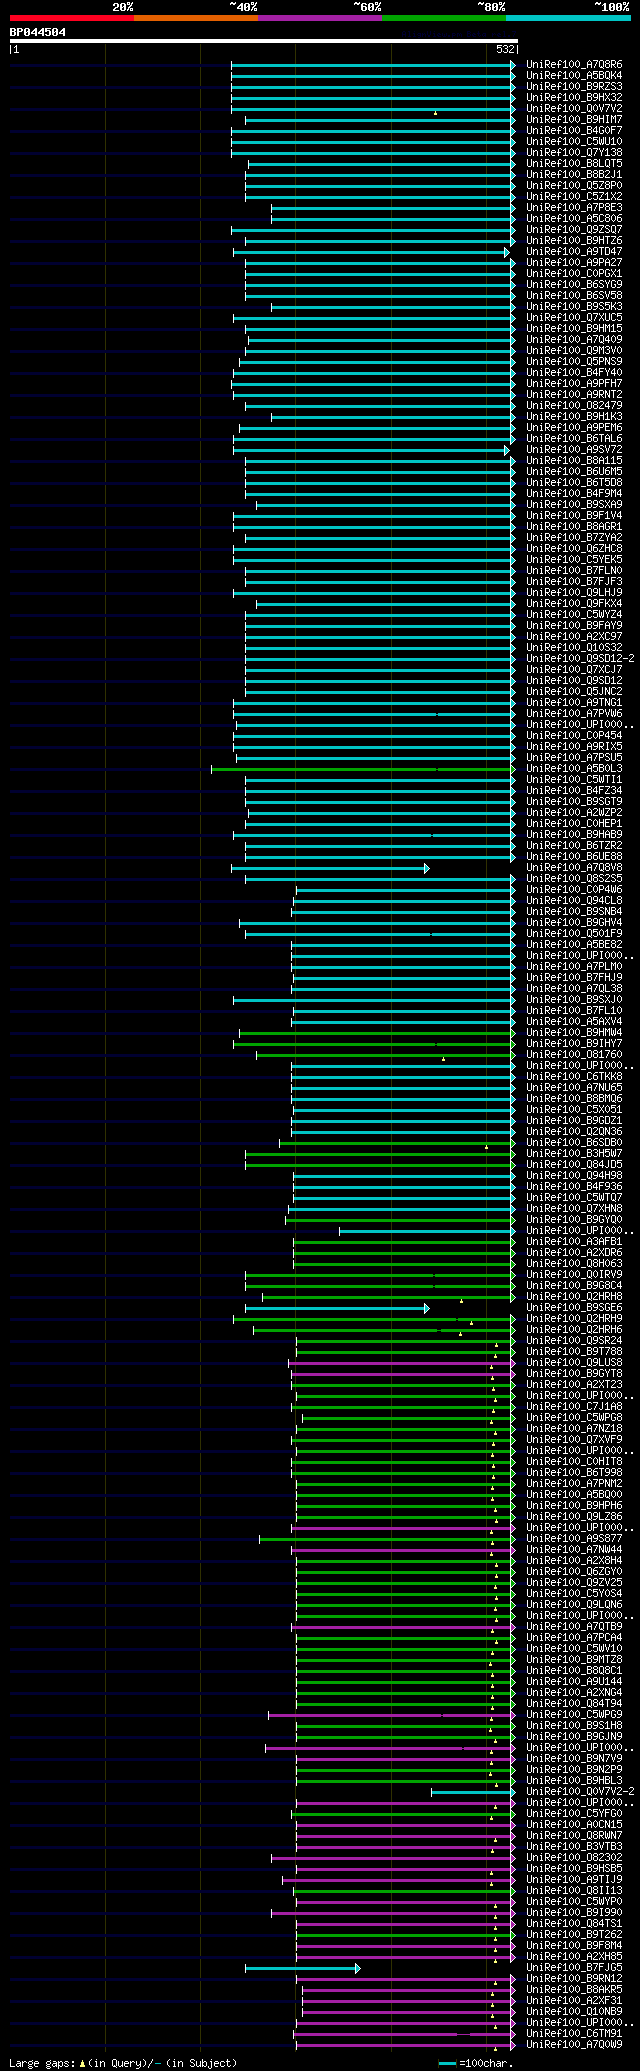The image size is (640, 2071).
Task: Click the query end position 532
Action: (505, 49)
